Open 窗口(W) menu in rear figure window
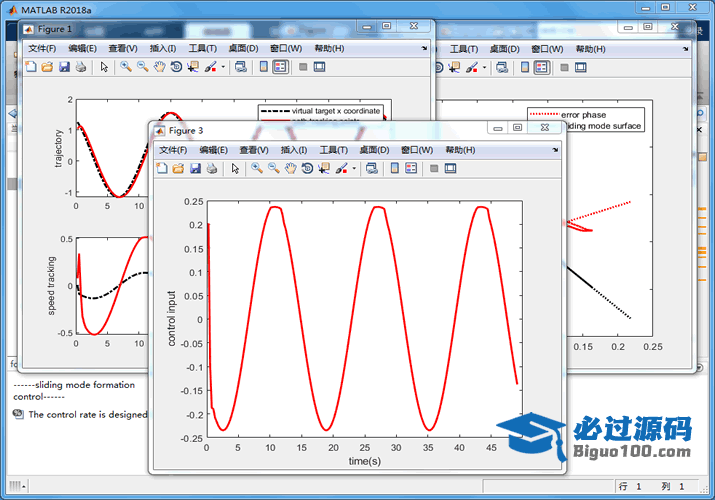The width and height of the screenshot is (715, 500). (x=547, y=49)
